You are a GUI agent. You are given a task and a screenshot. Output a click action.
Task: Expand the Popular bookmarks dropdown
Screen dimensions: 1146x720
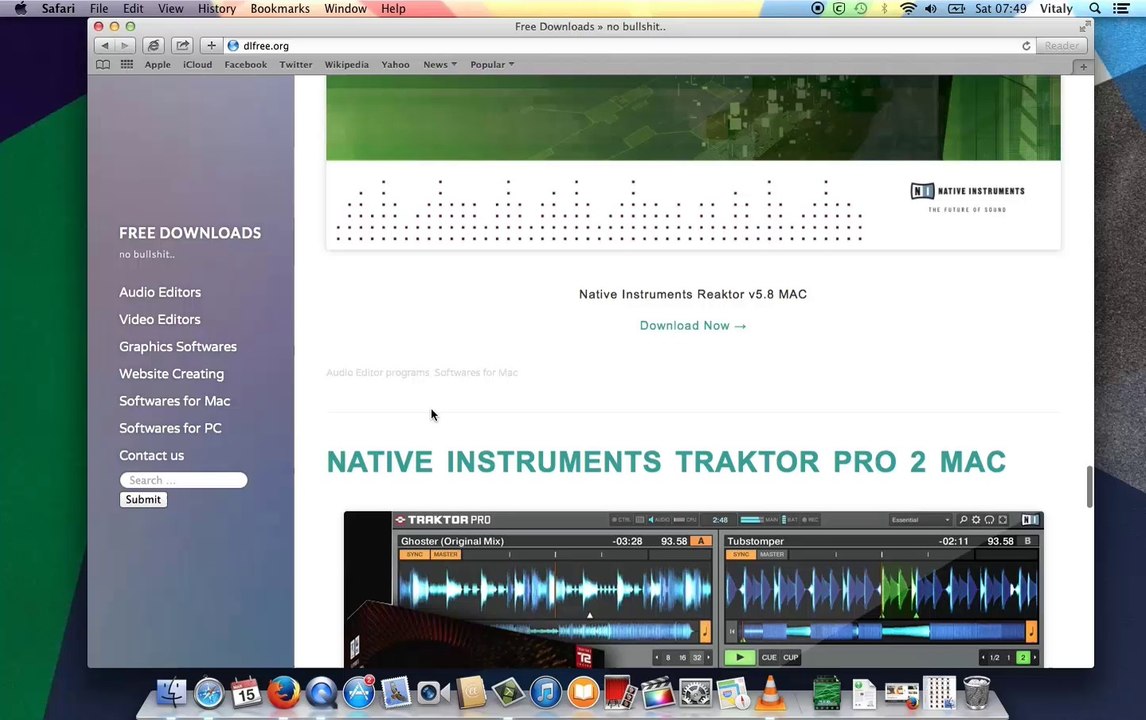pos(492,64)
